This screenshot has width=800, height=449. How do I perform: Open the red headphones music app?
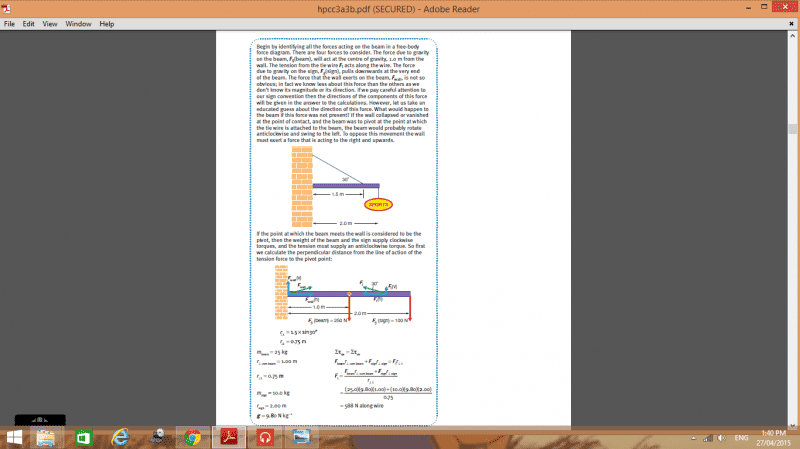pos(265,438)
